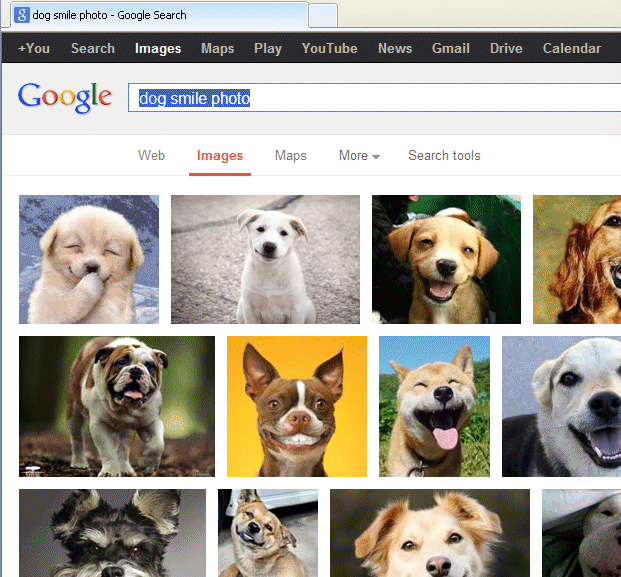Image resolution: width=621 pixels, height=577 pixels.
Task: Click Images in the black navigation bar
Action: (x=158, y=48)
